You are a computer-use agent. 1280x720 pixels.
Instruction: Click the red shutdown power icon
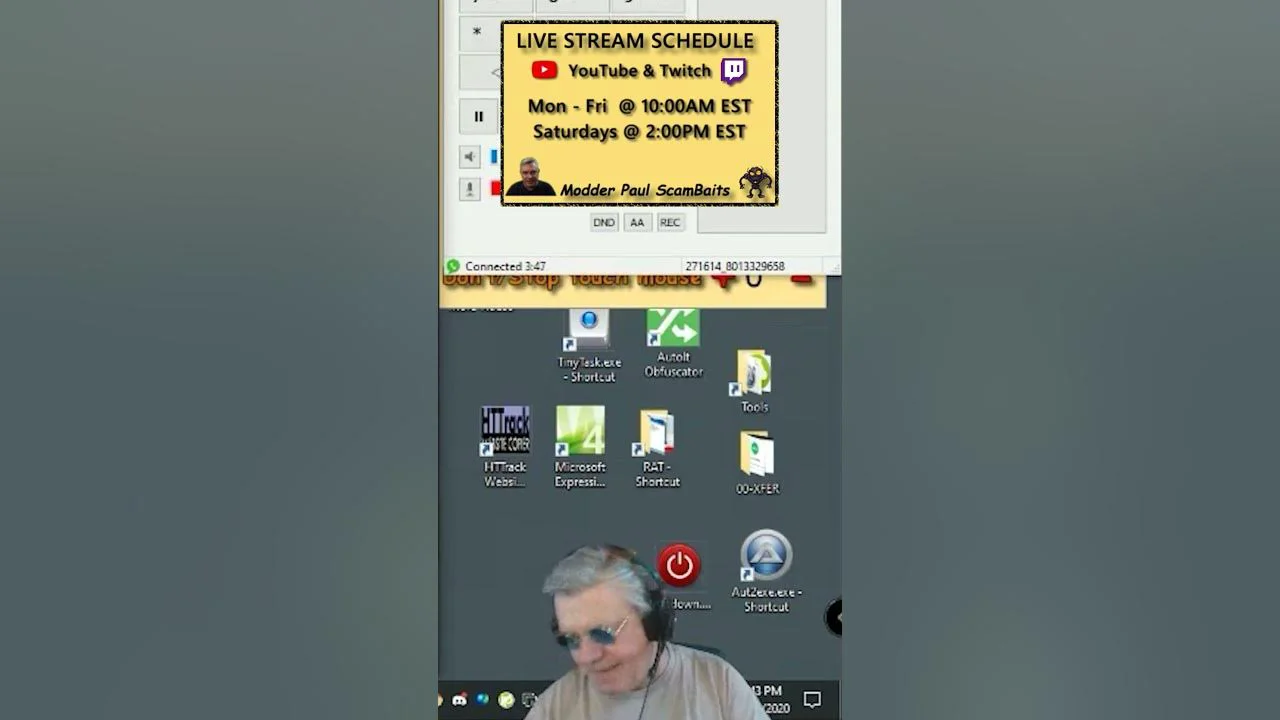click(680, 566)
